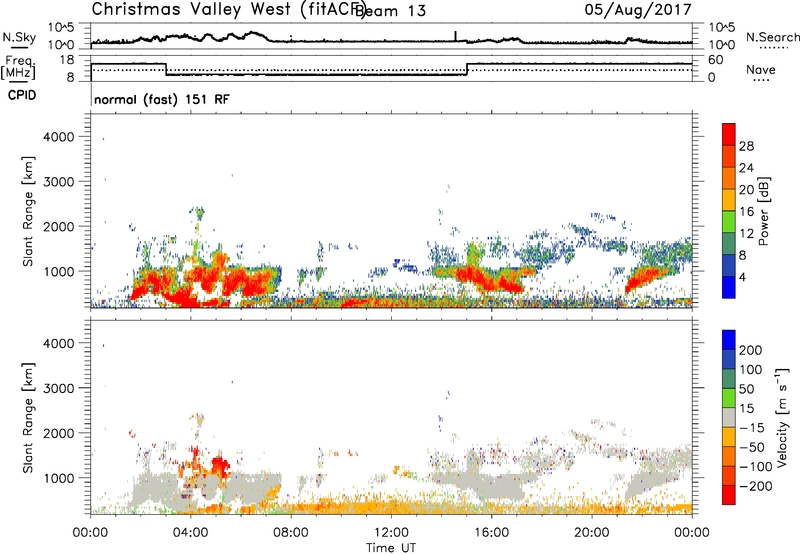Screen dimensions: 800x554
Task: Click the 'Nave' legend label
Action: pos(761,70)
